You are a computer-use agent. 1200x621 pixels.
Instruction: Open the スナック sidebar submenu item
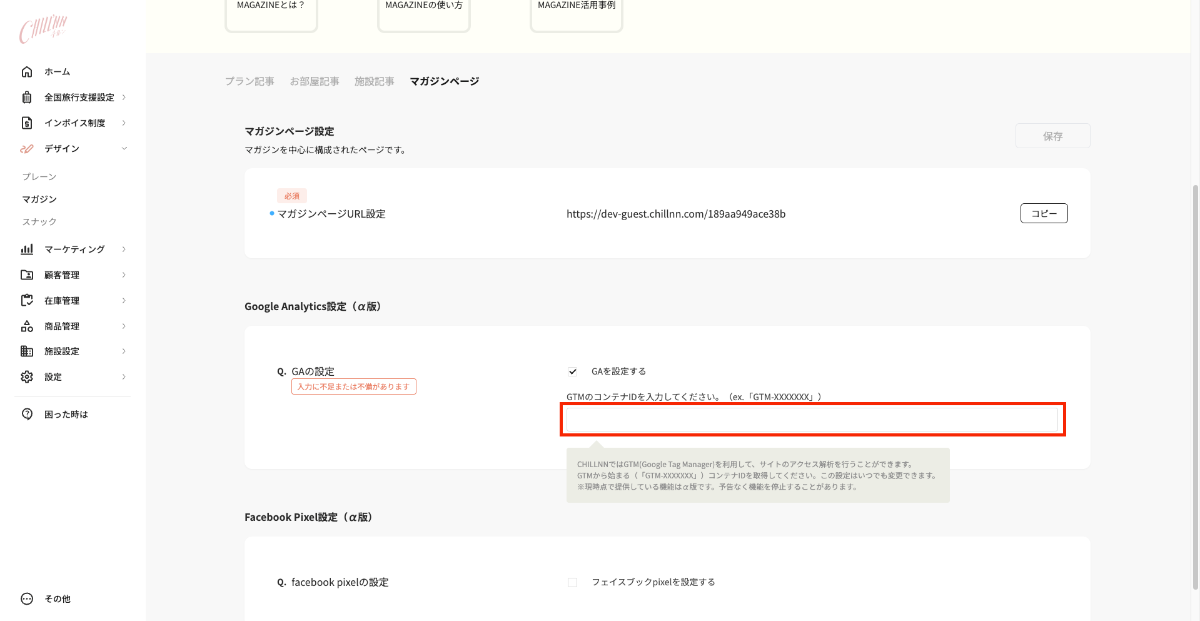click(x=40, y=221)
